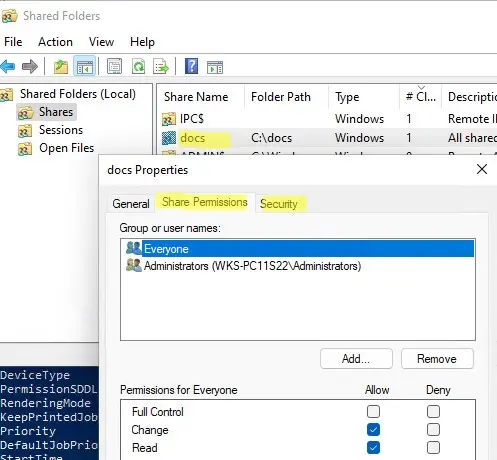Screen dimensions: 497x460
Task: Click the Refresh toolbar icon
Action: 138,66
